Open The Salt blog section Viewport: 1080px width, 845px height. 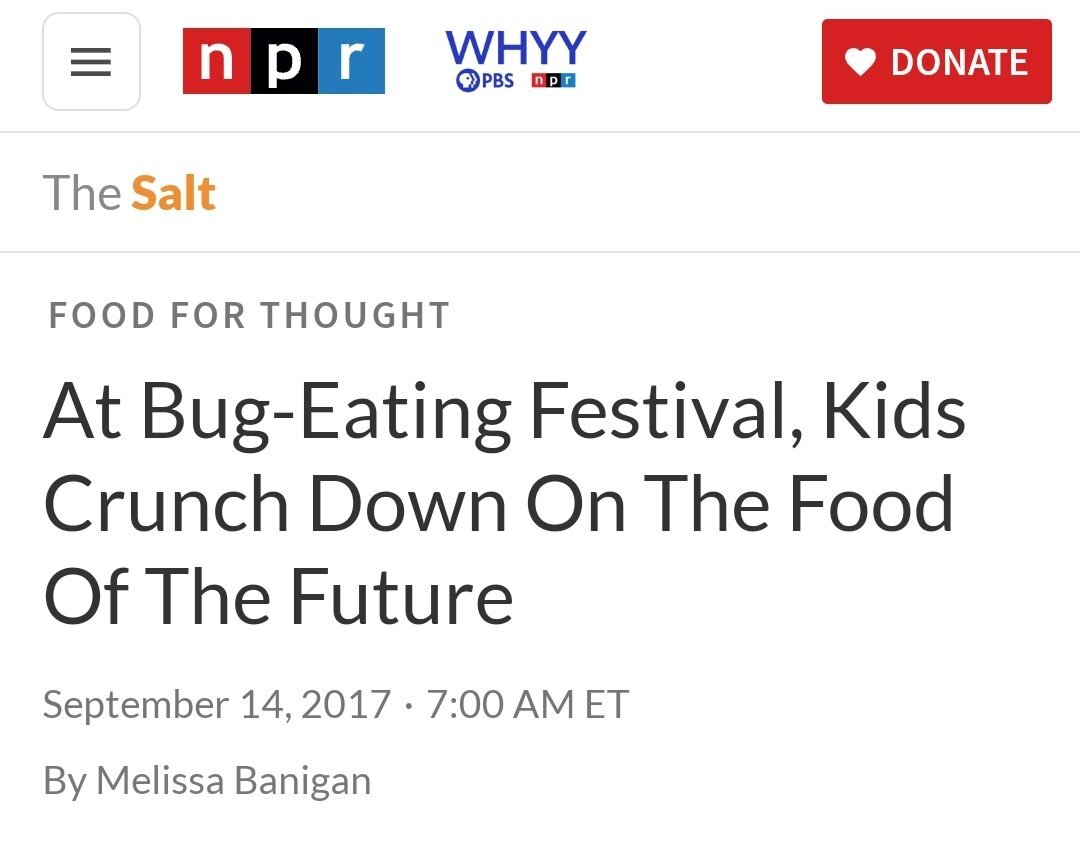(129, 192)
